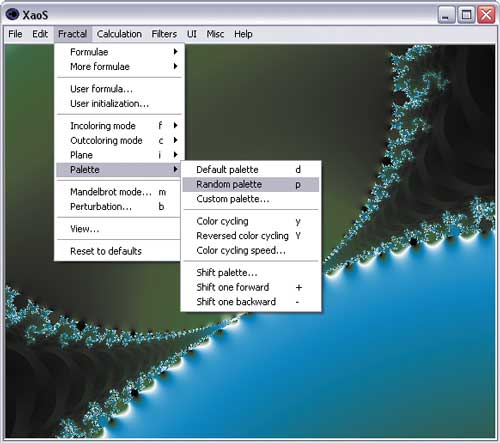Viewport: 500px width, 443px height.
Task: Expand the Formulae submenu arrow
Action: (175, 52)
